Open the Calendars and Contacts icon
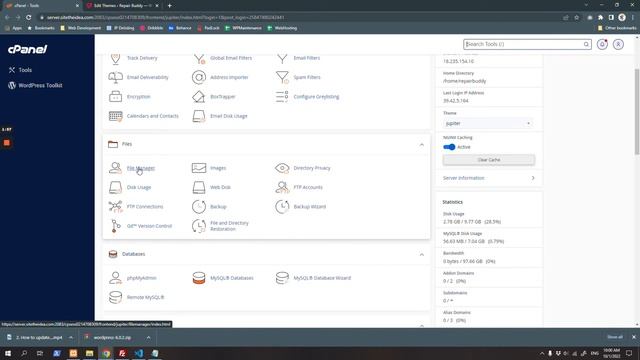This screenshot has width=640, height=360. pos(116,116)
